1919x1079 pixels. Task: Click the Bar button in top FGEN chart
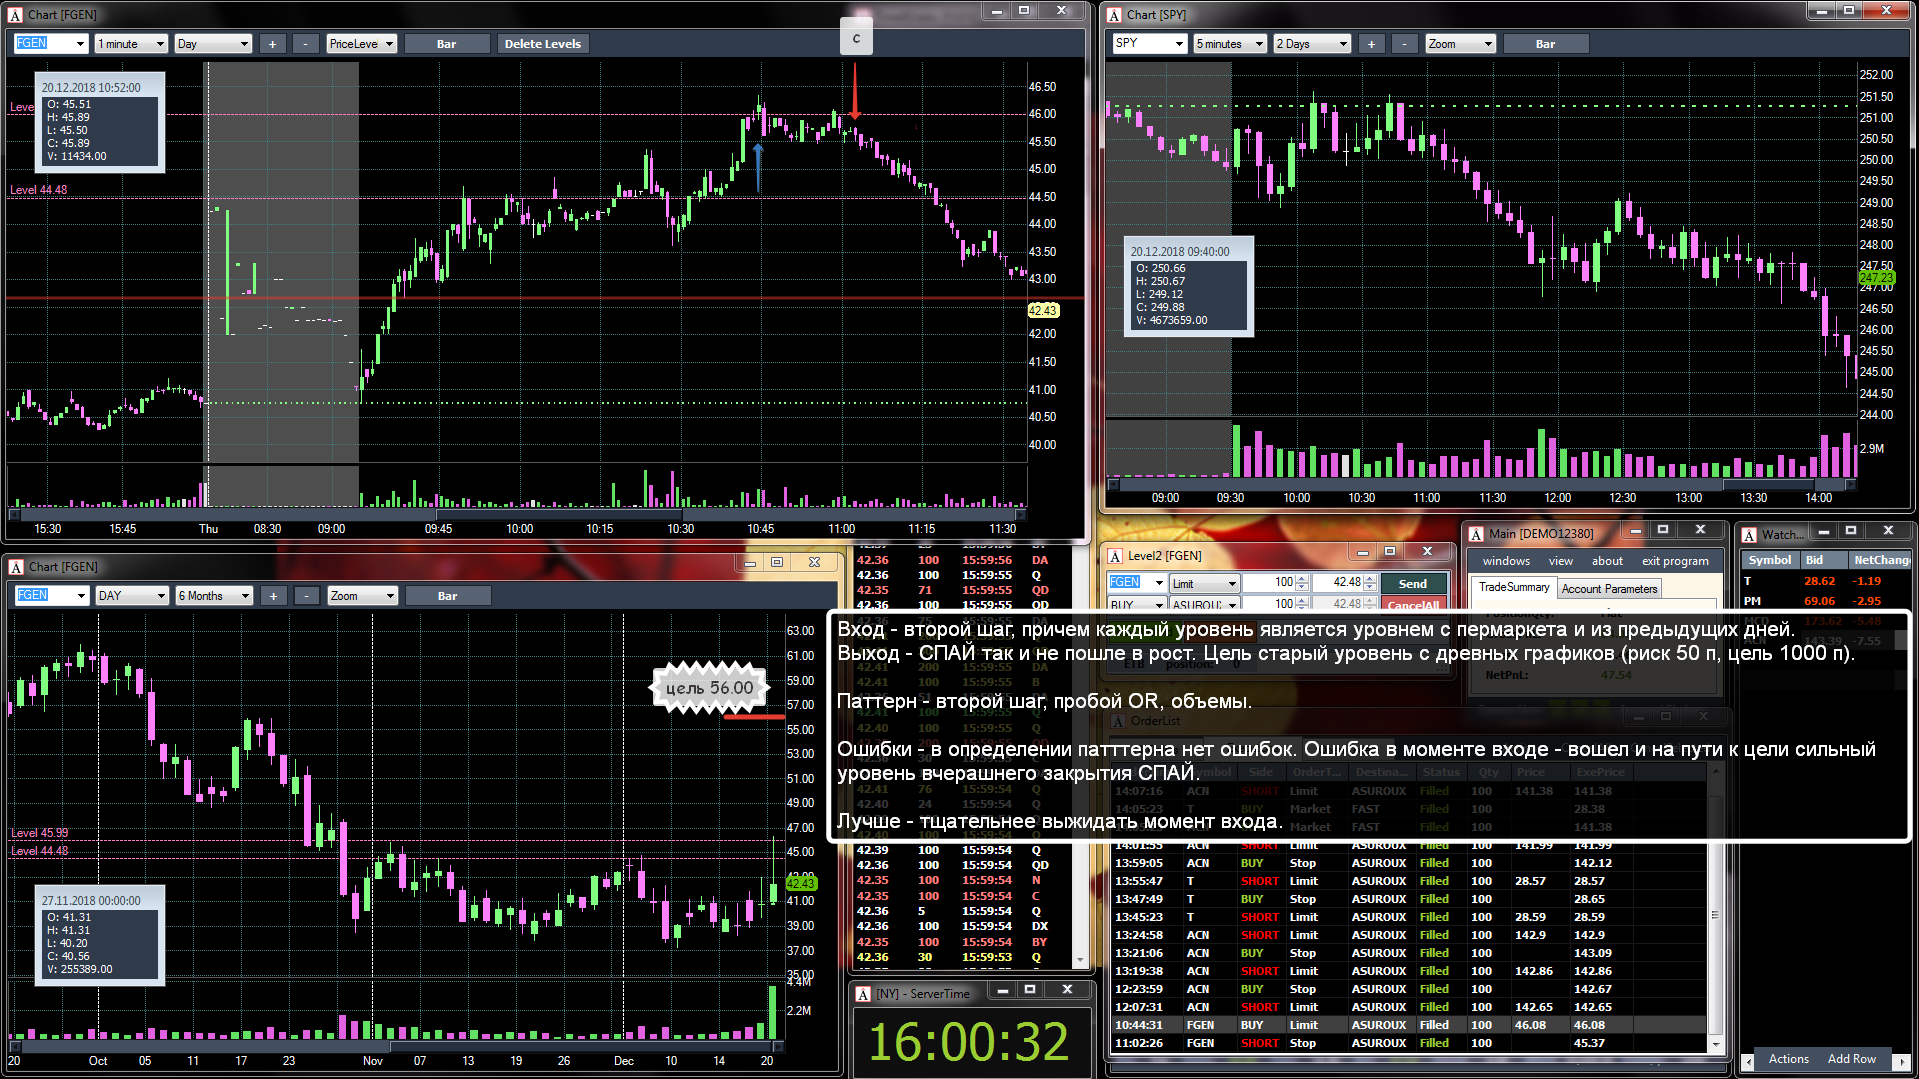pos(446,44)
